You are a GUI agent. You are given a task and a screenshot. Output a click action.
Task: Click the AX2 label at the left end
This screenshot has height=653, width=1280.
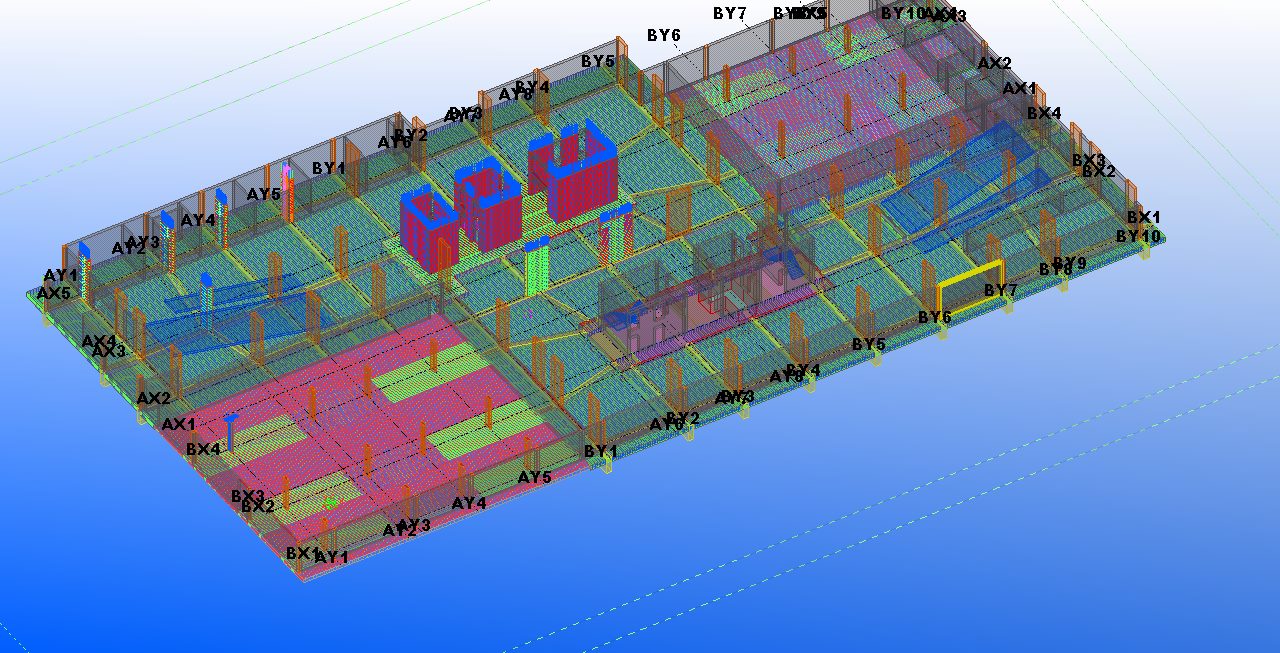click(x=154, y=398)
